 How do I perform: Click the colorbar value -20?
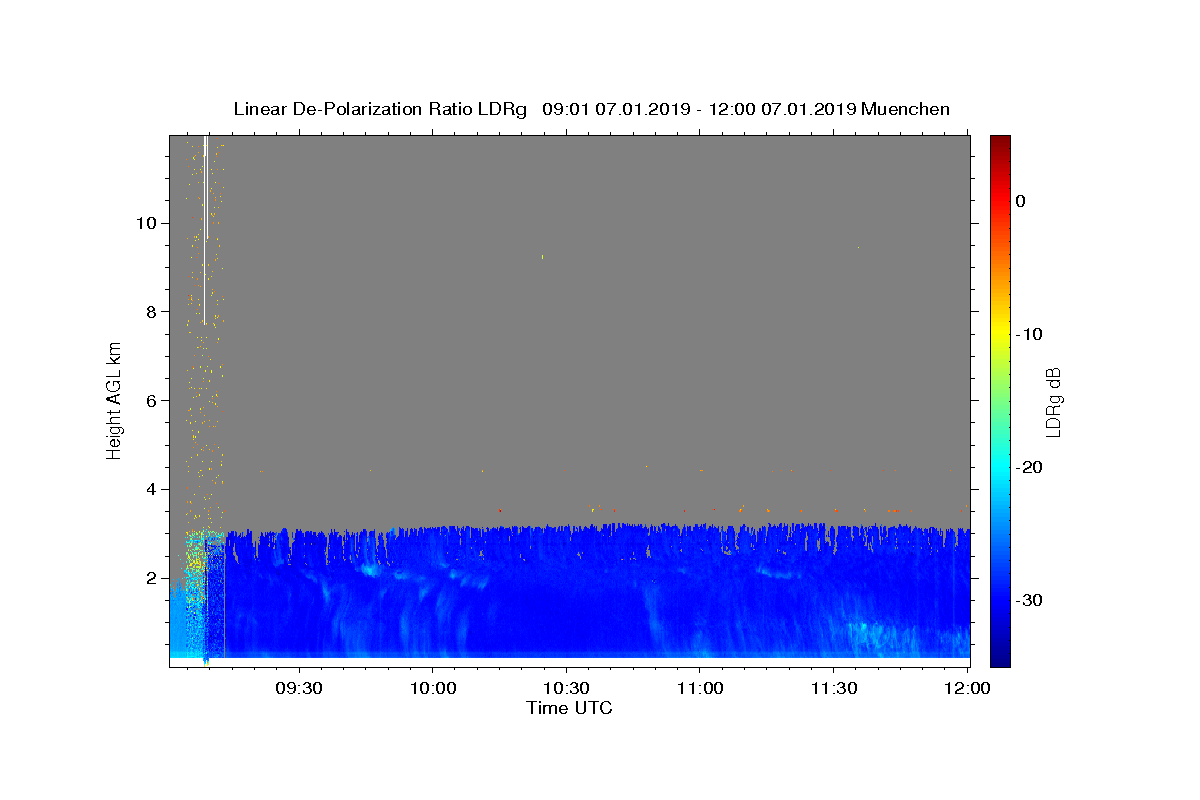[1029, 467]
